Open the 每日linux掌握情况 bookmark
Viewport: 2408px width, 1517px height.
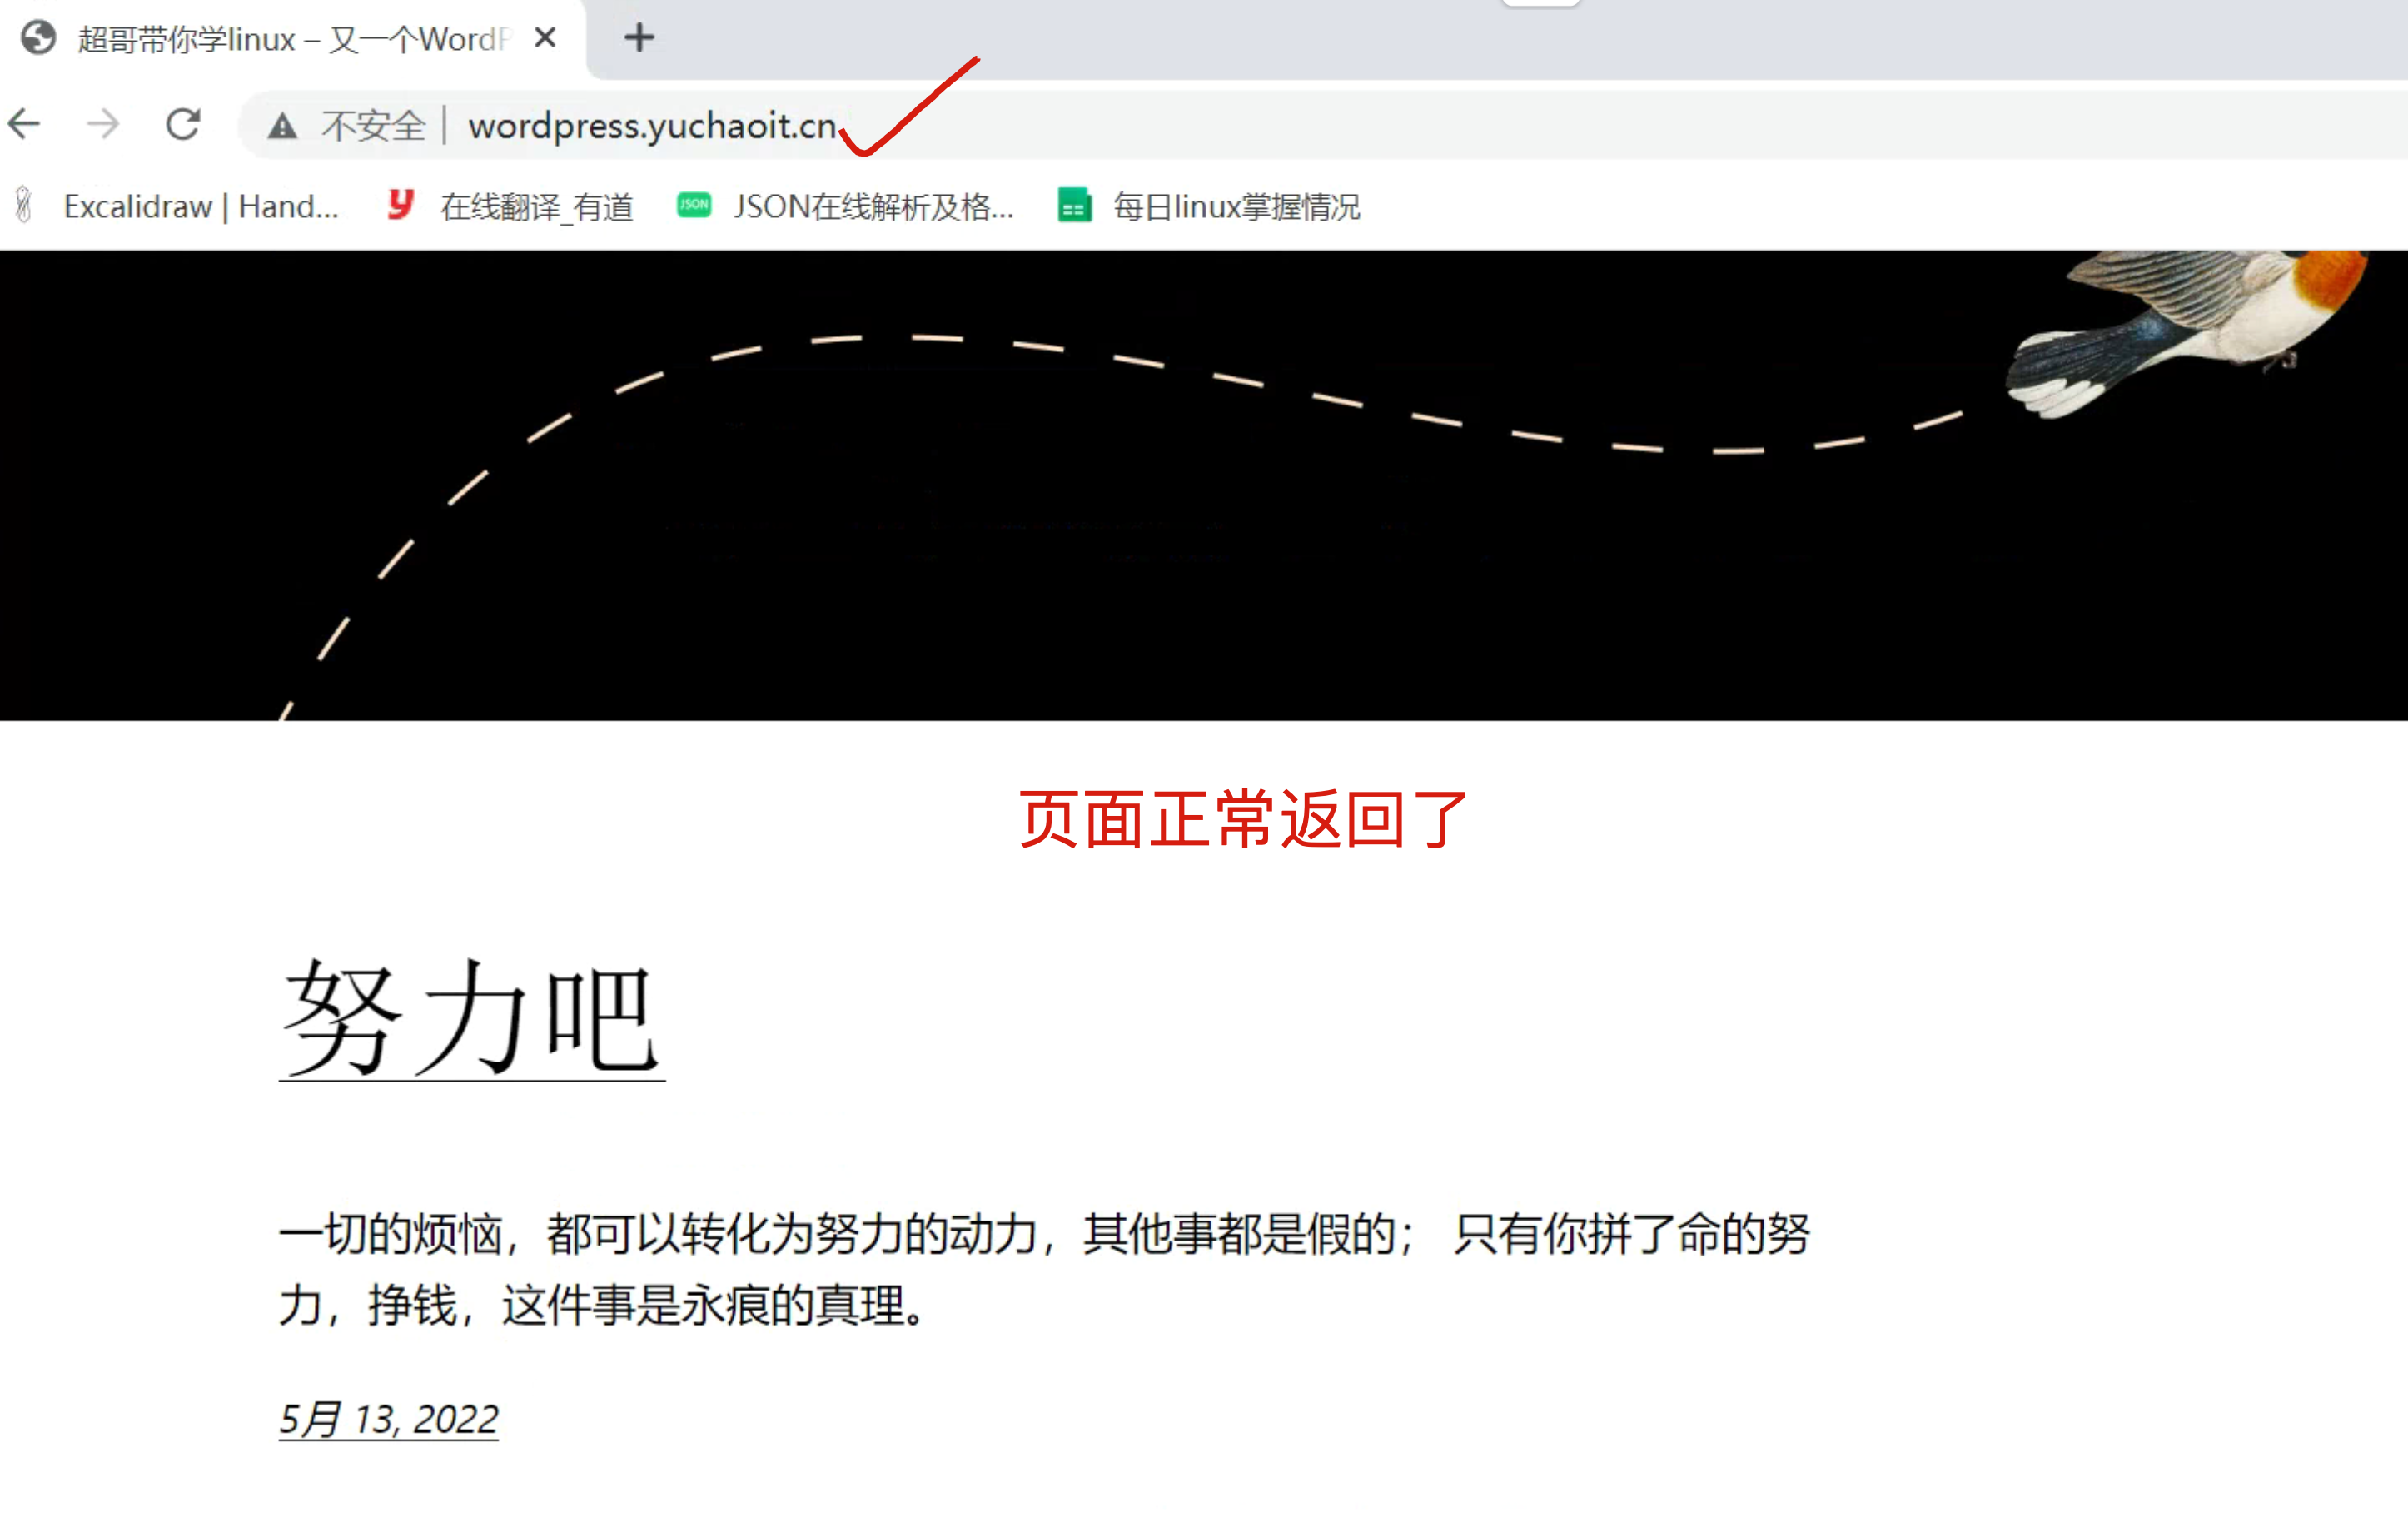click(1236, 206)
